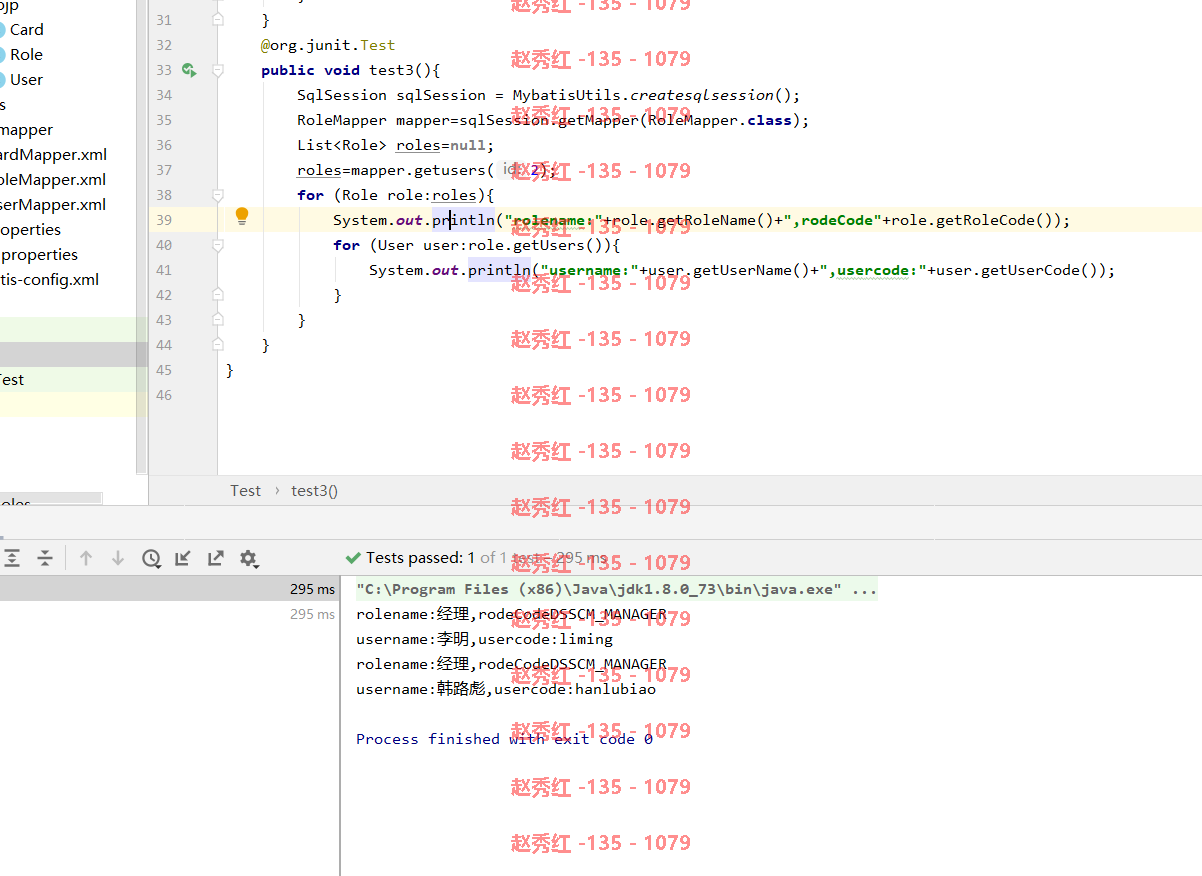Click the test3() breadcrumb
Image resolution: width=1202 pixels, height=876 pixels.
(x=315, y=491)
